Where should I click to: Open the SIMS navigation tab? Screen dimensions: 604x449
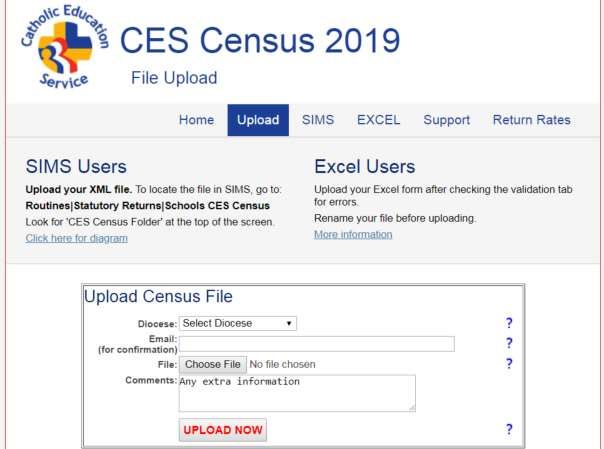pos(318,120)
